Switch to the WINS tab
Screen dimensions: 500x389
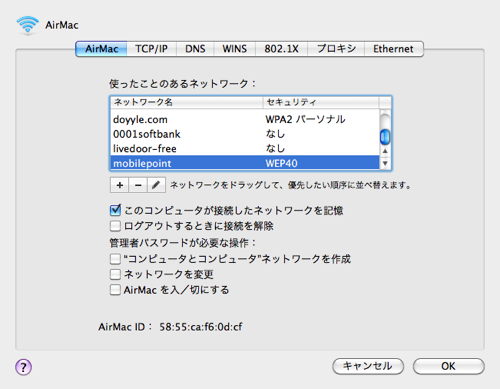(235, 49)
